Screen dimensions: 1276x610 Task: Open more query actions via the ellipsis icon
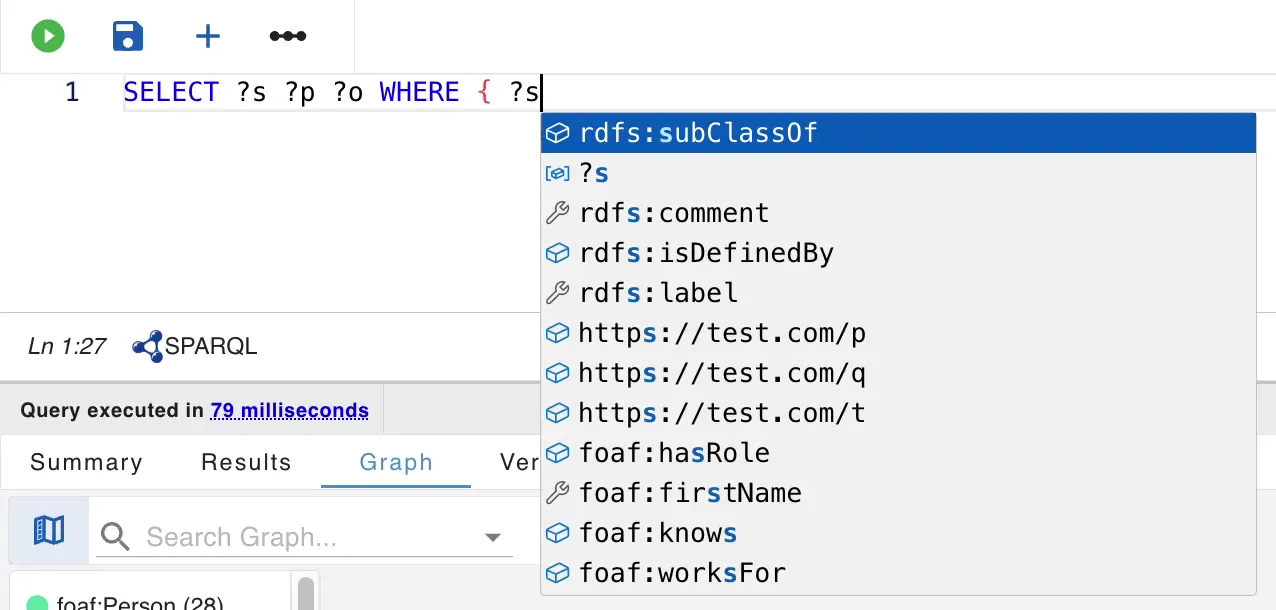click(287, 35)
